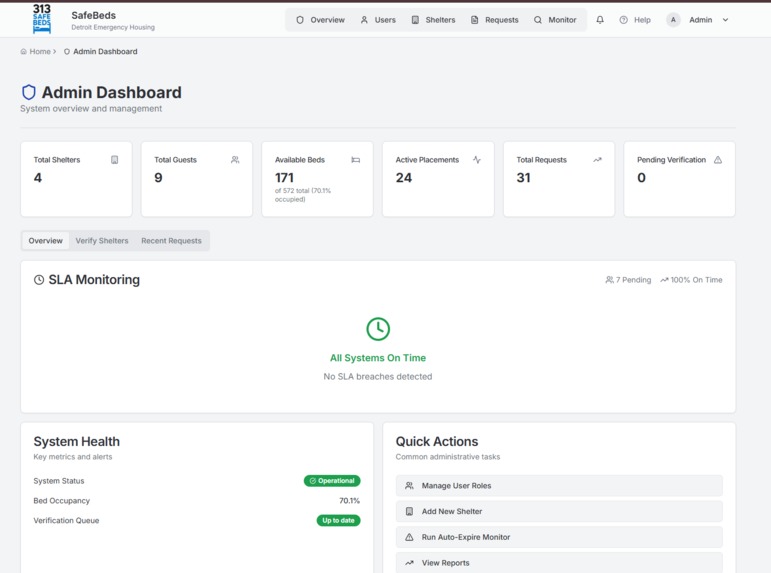771x573 pixels.
Task: Click the Available Beds value 171
Action: point(284,178)
